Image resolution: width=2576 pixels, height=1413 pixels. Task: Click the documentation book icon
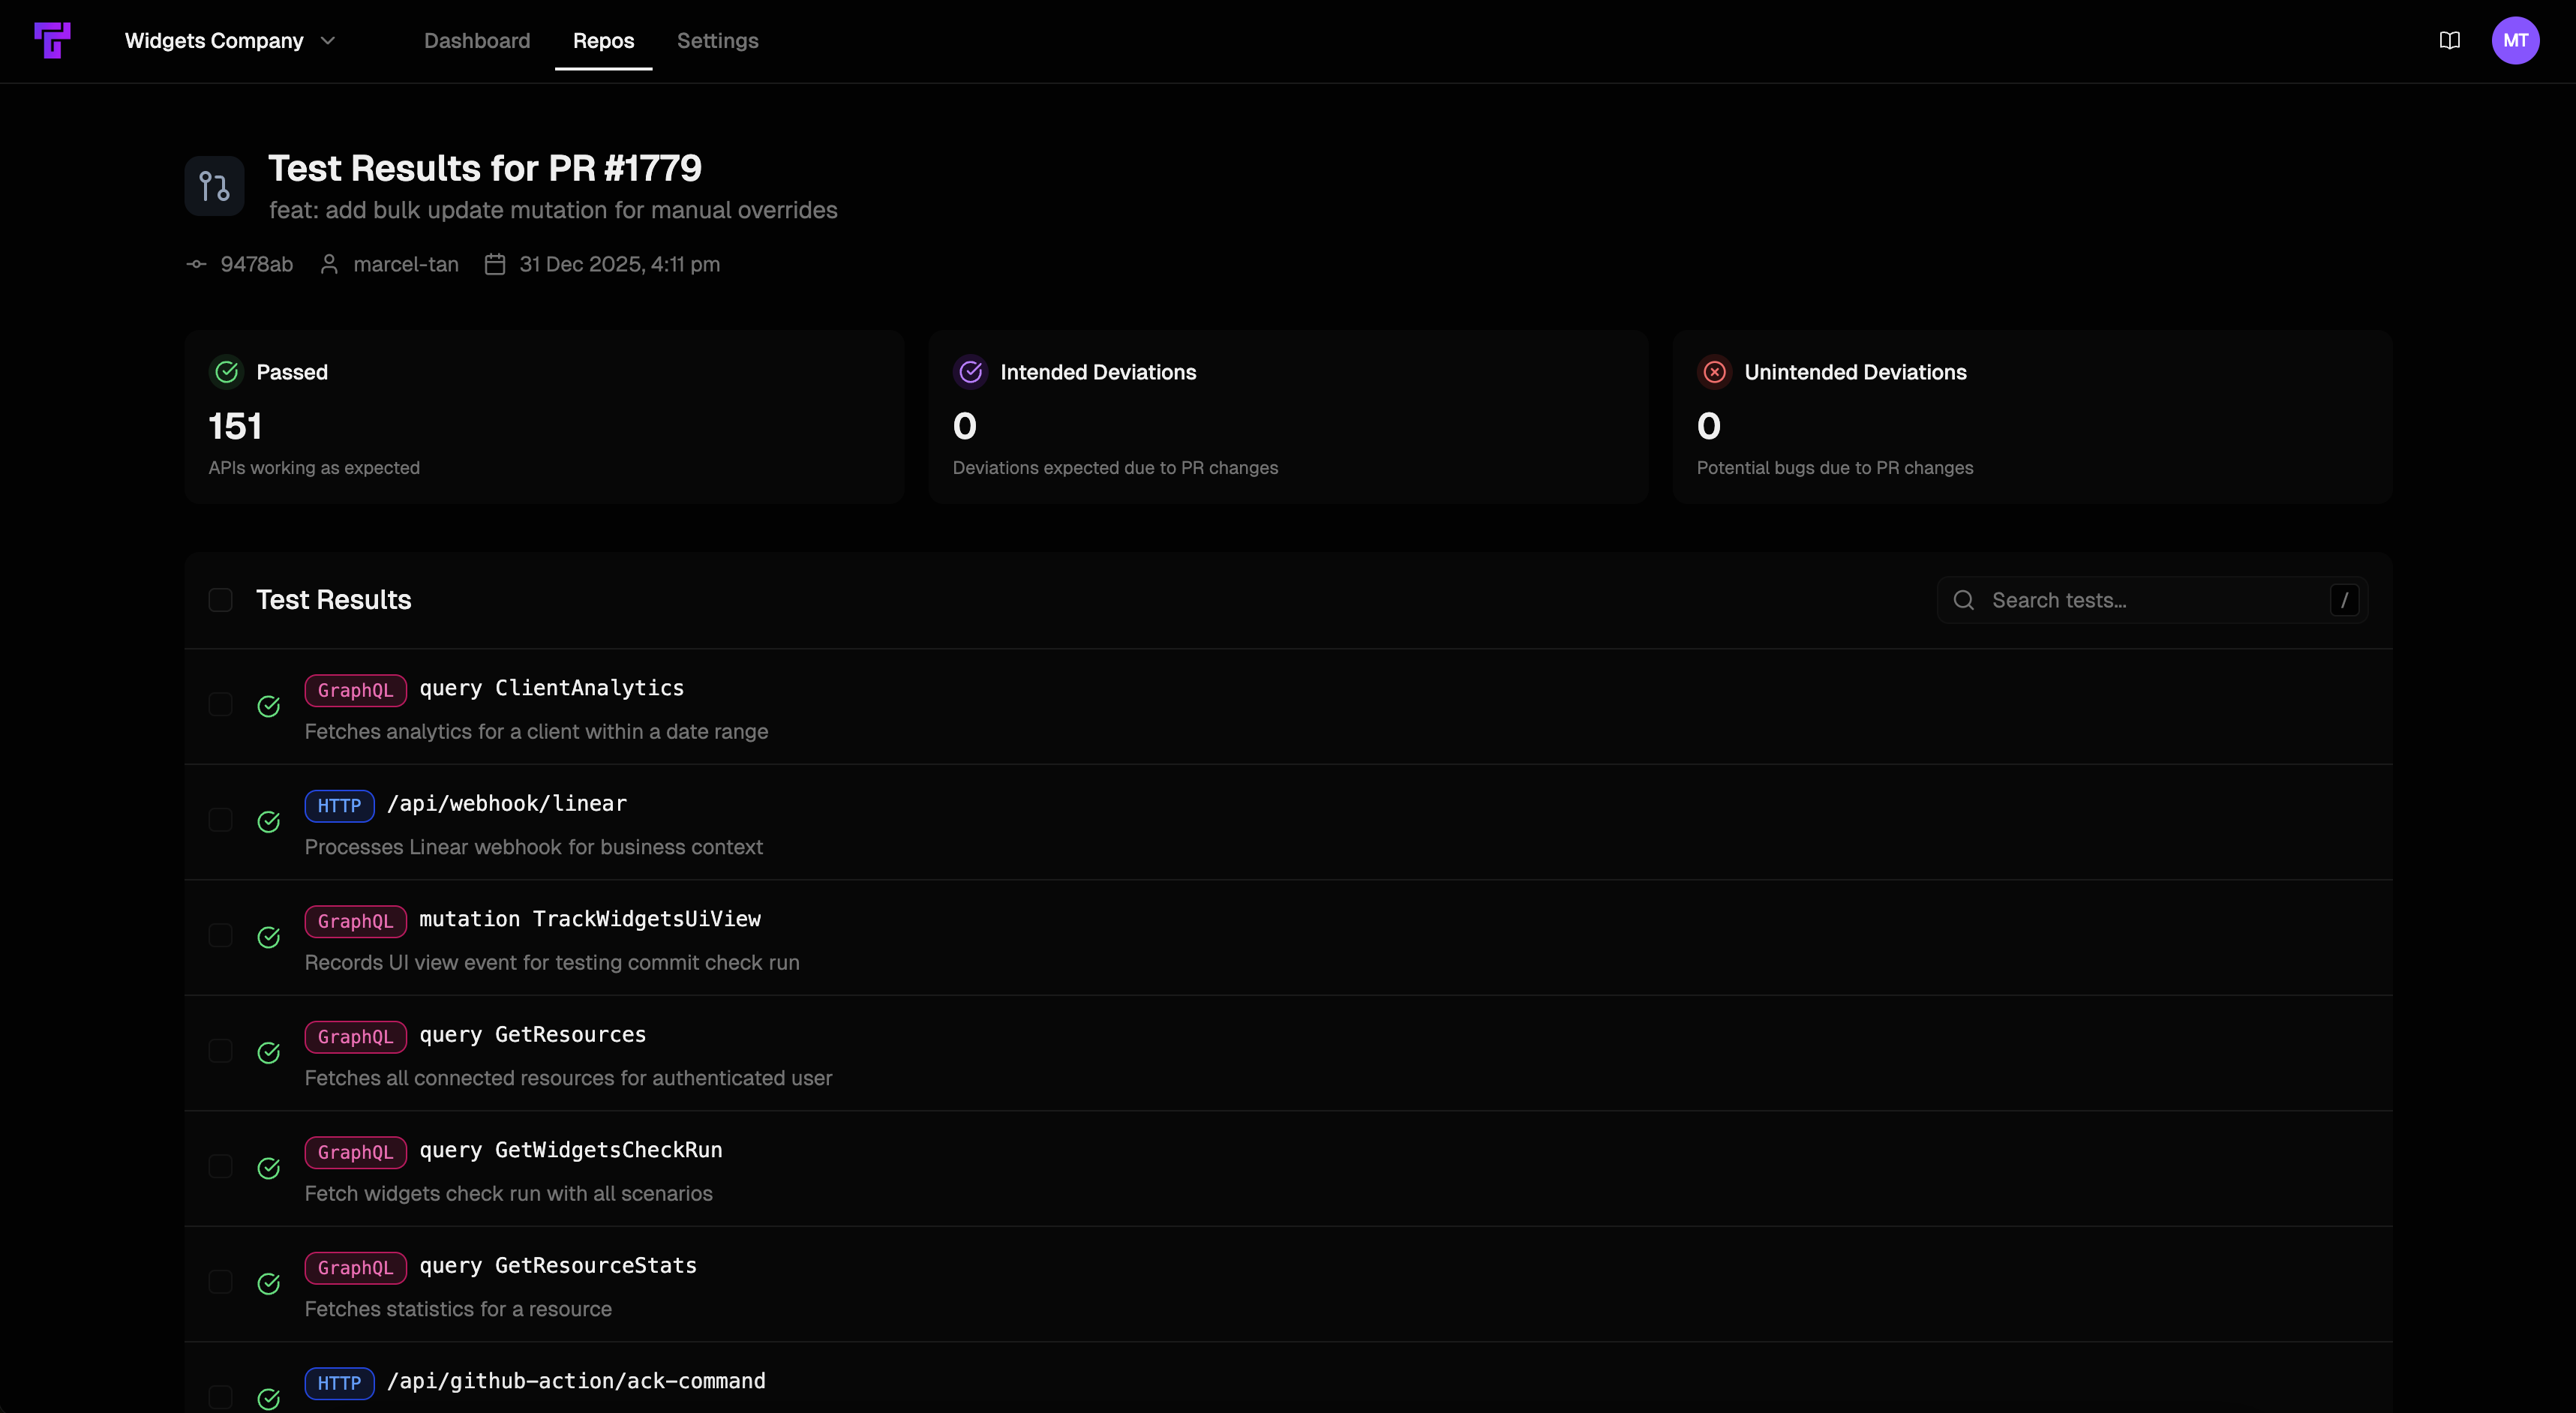tap(2449, 41)
